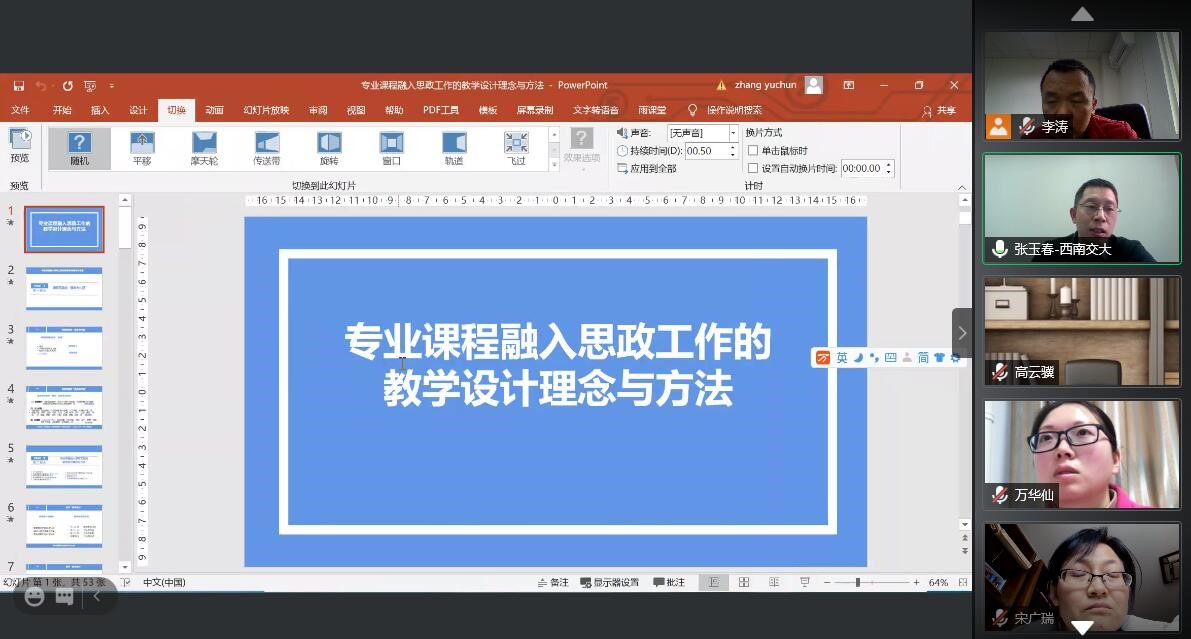
Task: Expand the side panel chevron arrow
Action: pos(962,333)
